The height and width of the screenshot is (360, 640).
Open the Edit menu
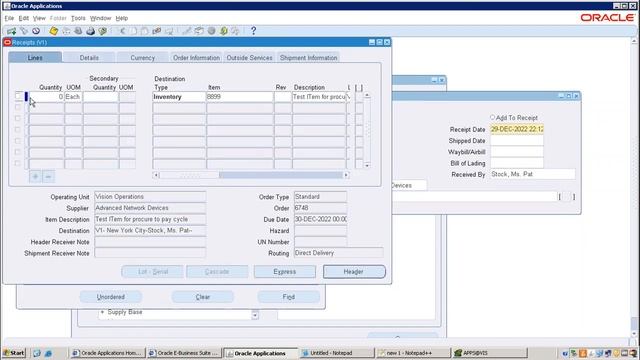click(x=24, y=18)
